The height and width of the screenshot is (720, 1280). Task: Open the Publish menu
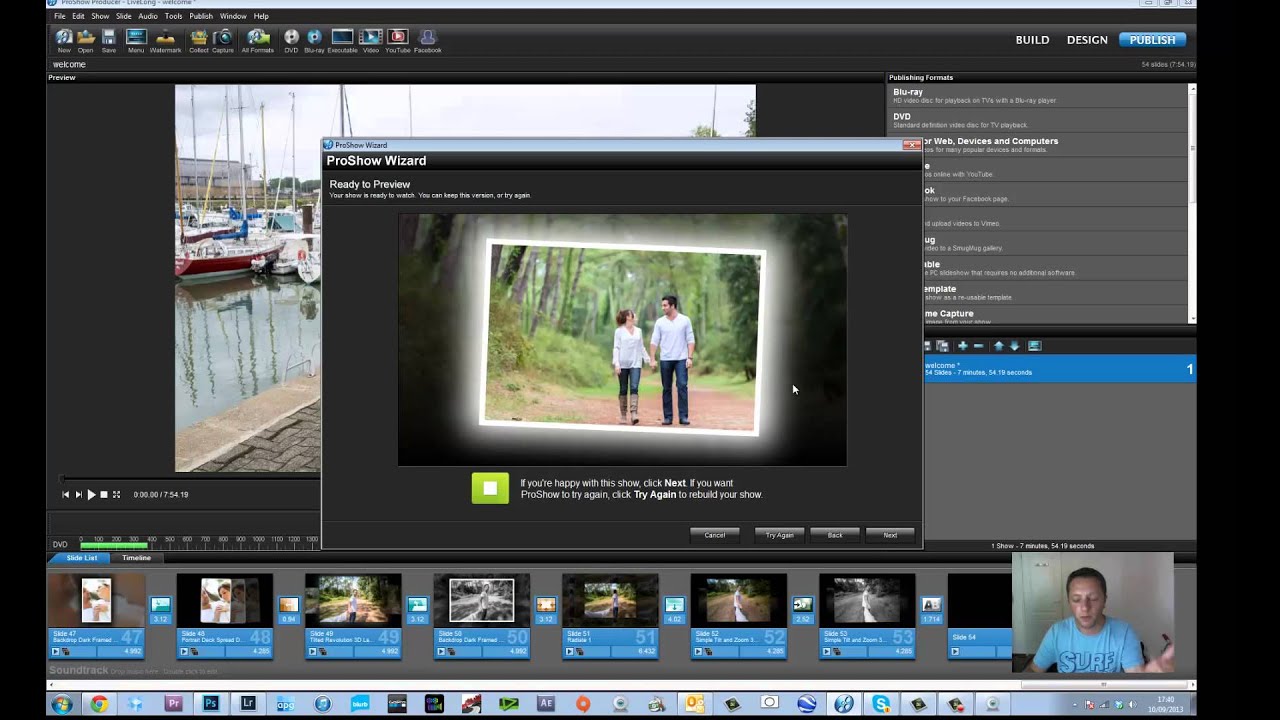pos(201,16)
